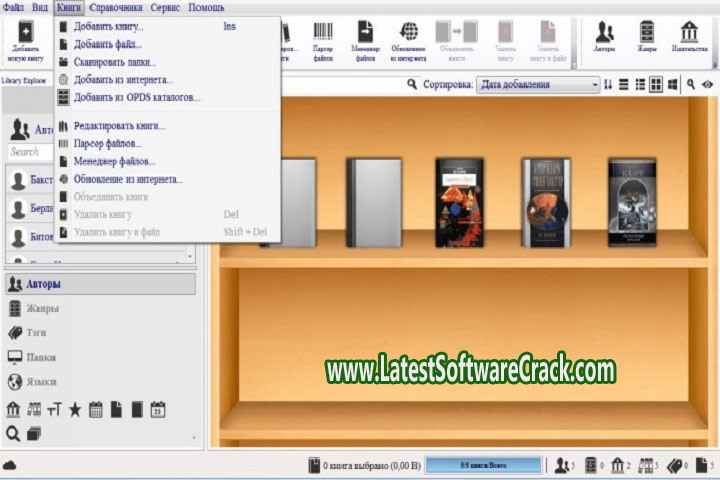Image resolution: width=720 pixels, height=480 pixels.
Task: Click the sort order direction icon
Action: click(x=608, y=85)
